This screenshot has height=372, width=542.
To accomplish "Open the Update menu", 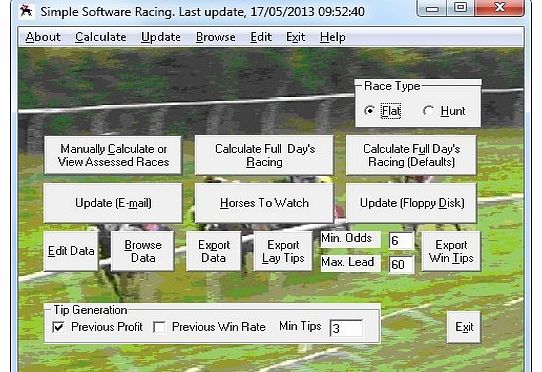I will click(161, 37).
